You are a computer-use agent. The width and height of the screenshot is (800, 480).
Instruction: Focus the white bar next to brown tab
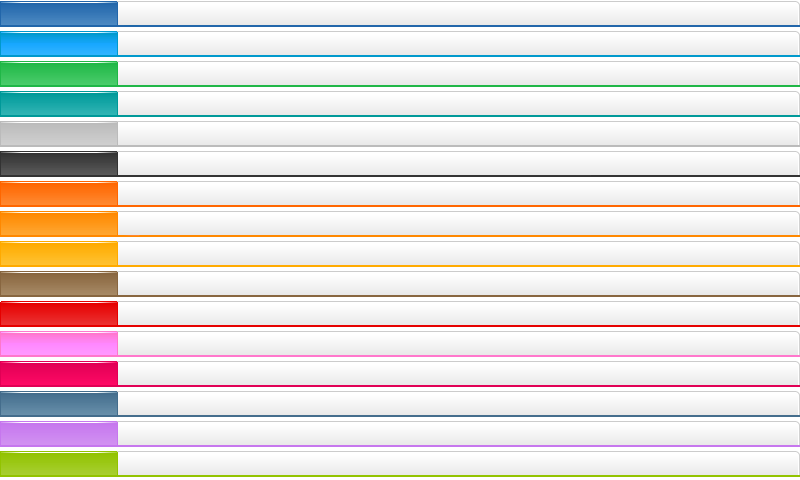pyautogui.click(x=458, y=284)
